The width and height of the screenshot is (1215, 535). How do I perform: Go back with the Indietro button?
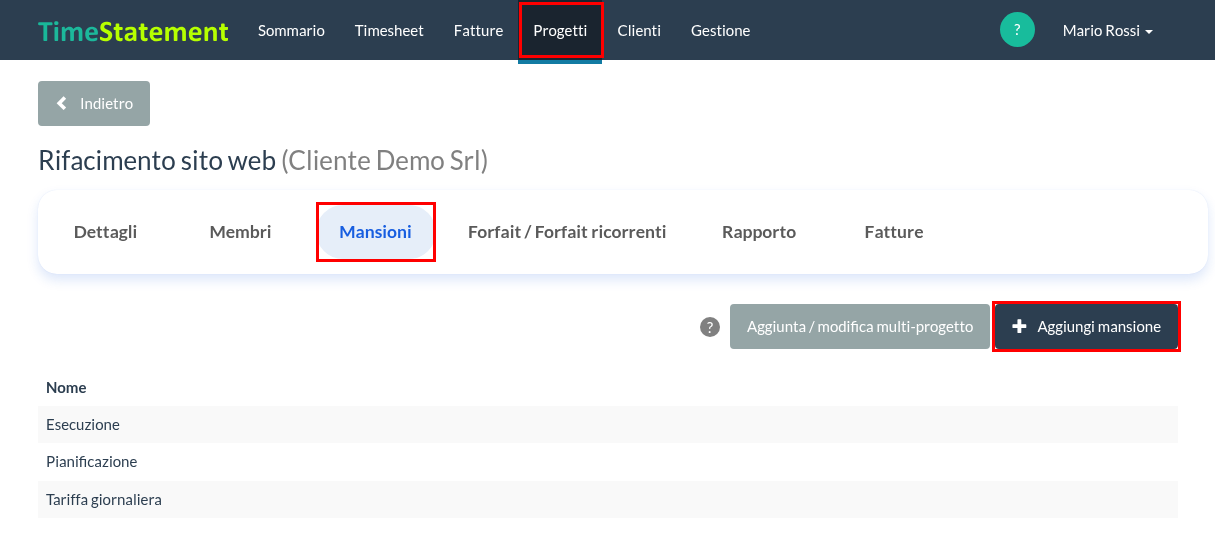[x=94, y=104]
